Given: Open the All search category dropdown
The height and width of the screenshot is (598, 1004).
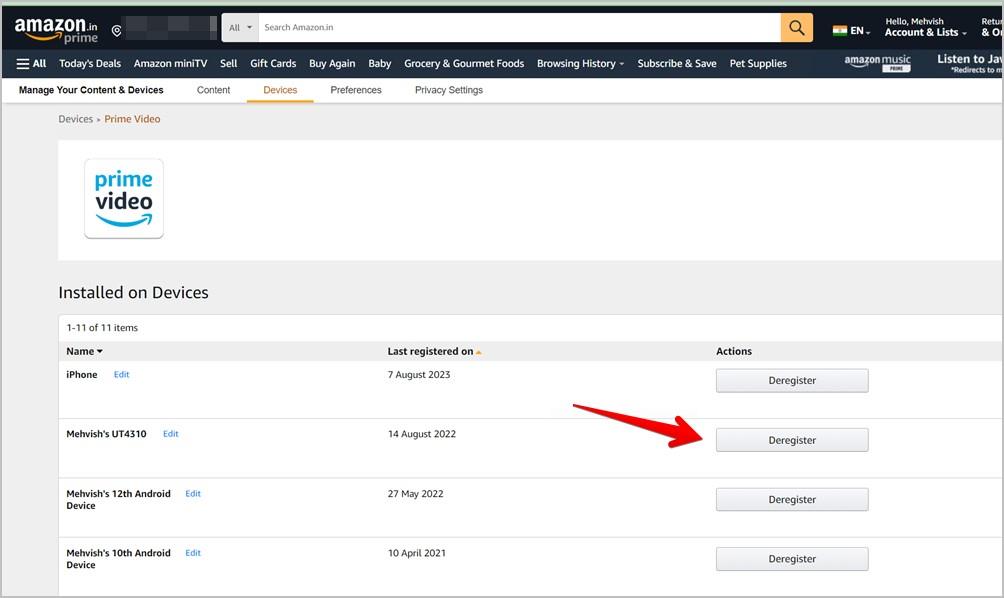Looking at the screenshot, I should pos(240,28).
